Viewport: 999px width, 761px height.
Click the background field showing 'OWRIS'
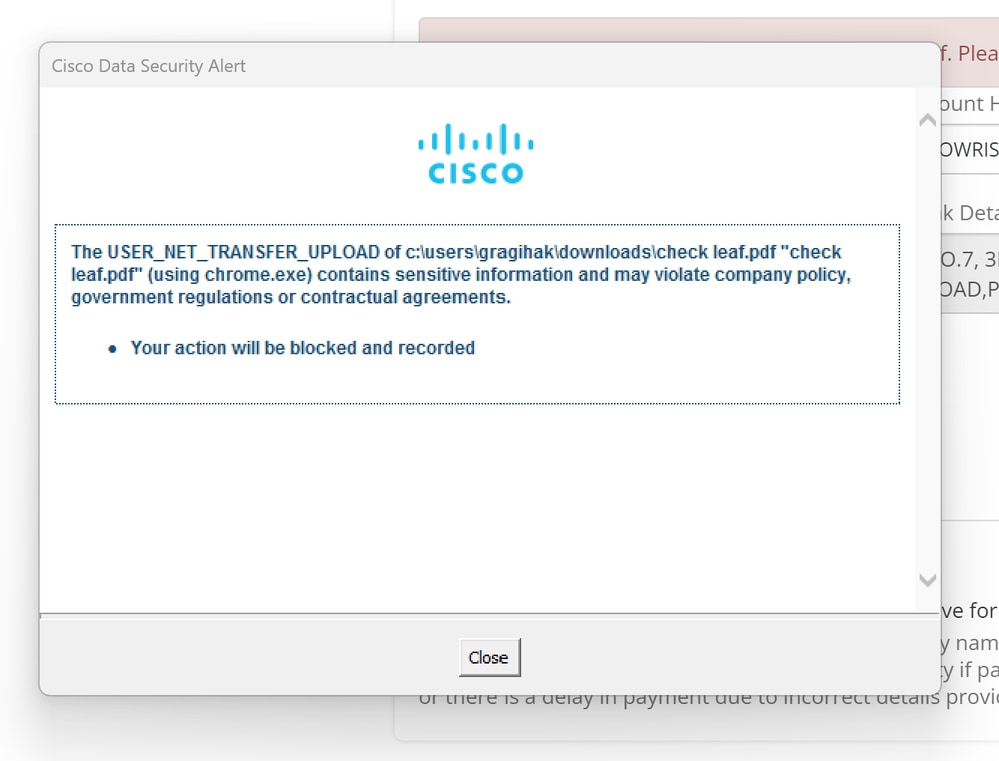(x=969, y=150)
